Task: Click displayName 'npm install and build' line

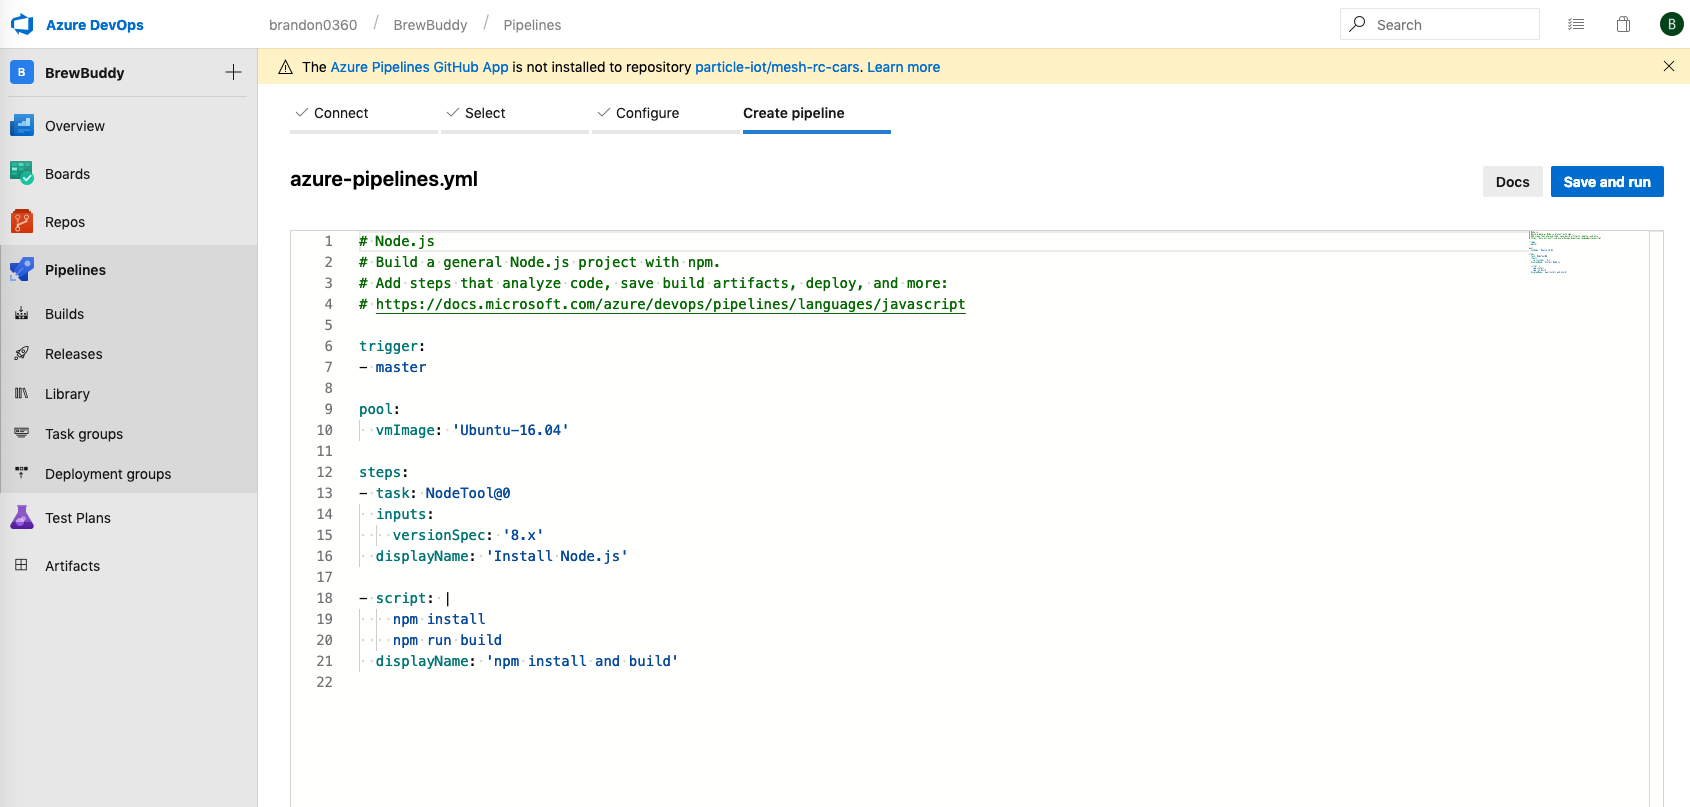Action: pos(527,661)
